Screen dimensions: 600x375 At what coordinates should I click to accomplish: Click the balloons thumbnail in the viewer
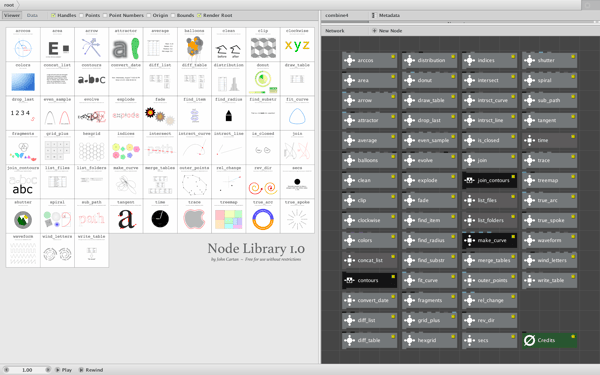[194, 44]
